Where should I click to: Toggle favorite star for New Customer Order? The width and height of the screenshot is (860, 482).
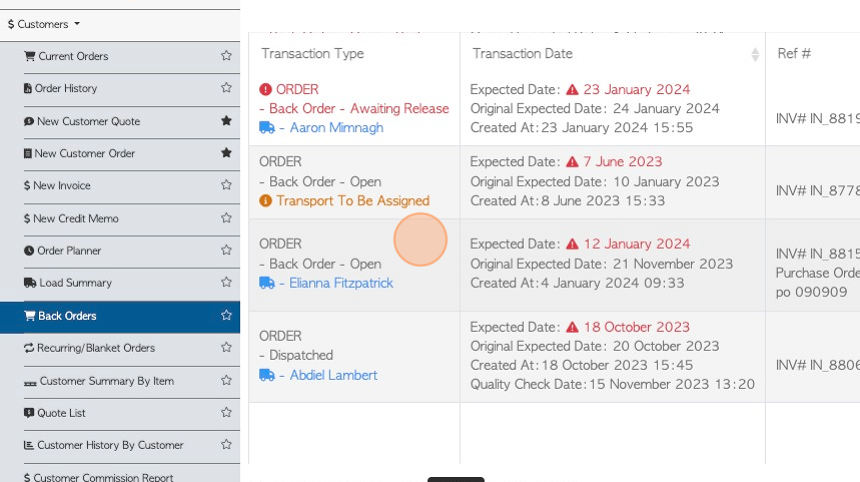tap(226, 153)
